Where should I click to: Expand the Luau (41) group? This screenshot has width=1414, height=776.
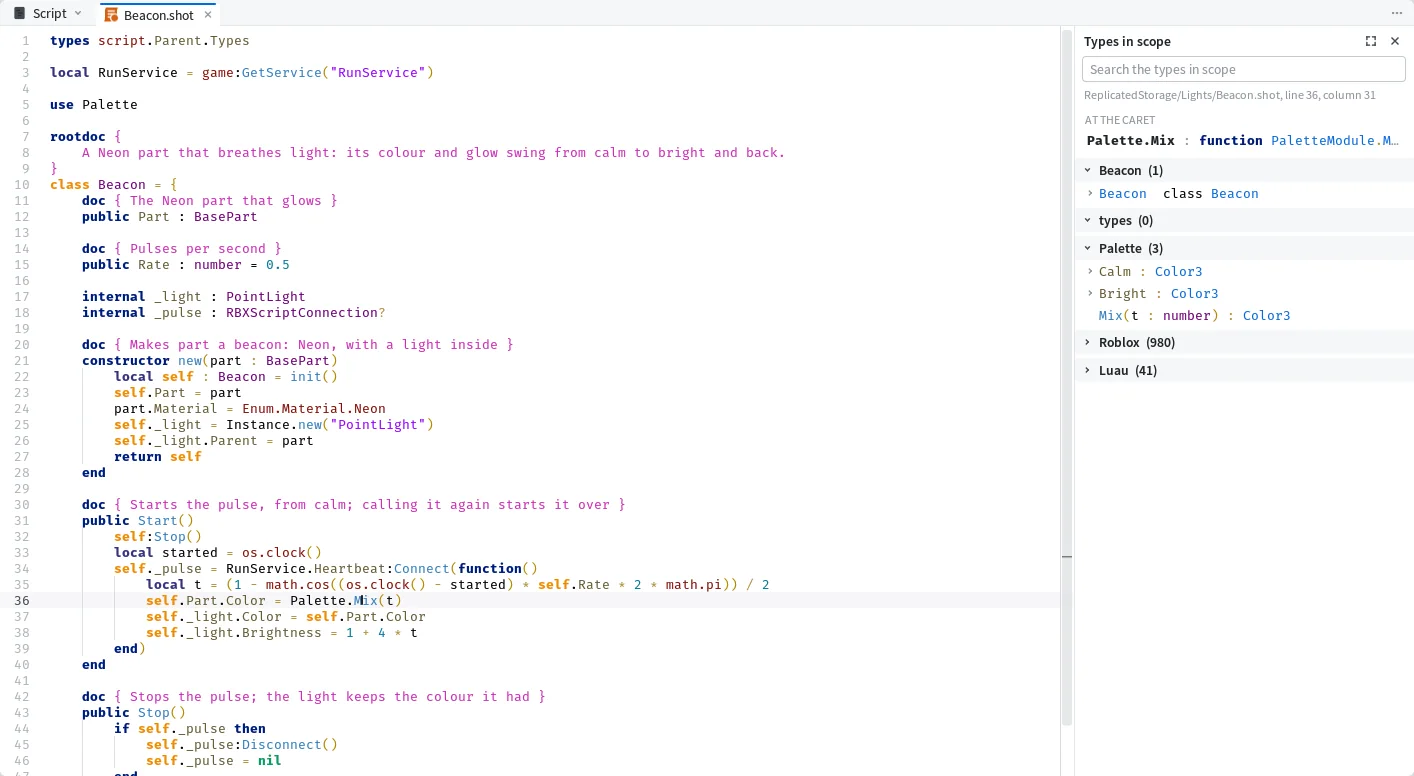1088,370
